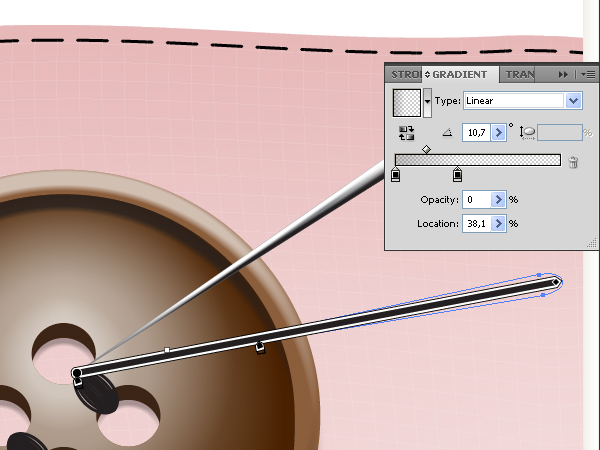Select the Gradient panel tab
600x450 pixels.
[460, 74]
